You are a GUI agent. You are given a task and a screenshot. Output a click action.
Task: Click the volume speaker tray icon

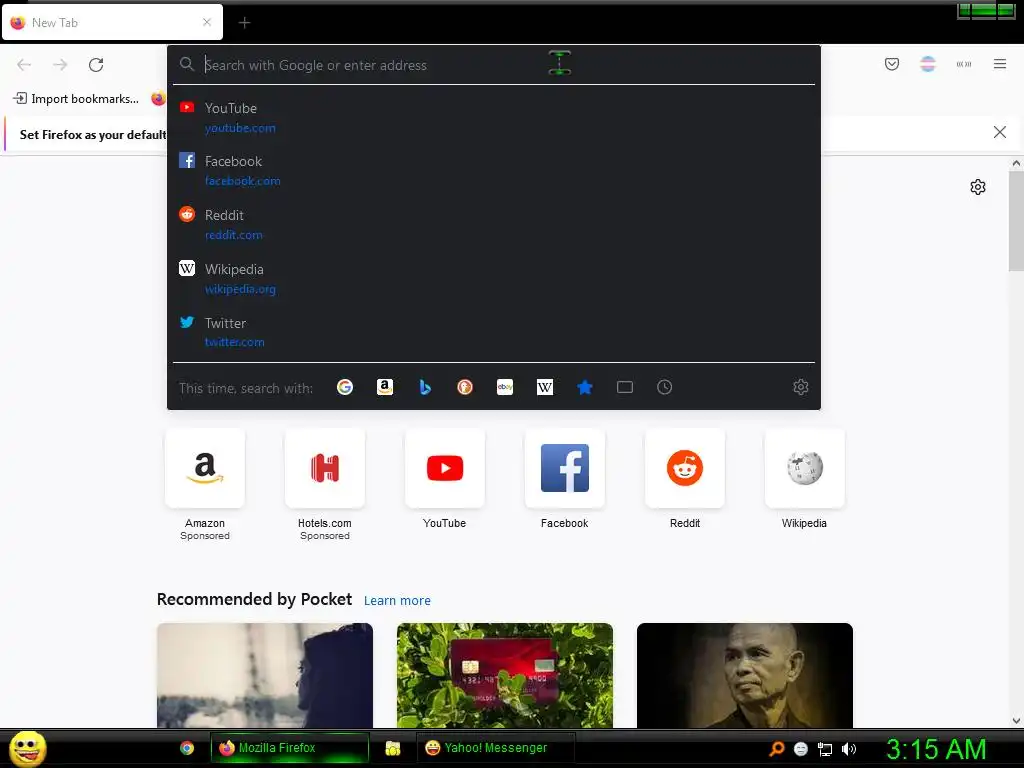point(848,749)
